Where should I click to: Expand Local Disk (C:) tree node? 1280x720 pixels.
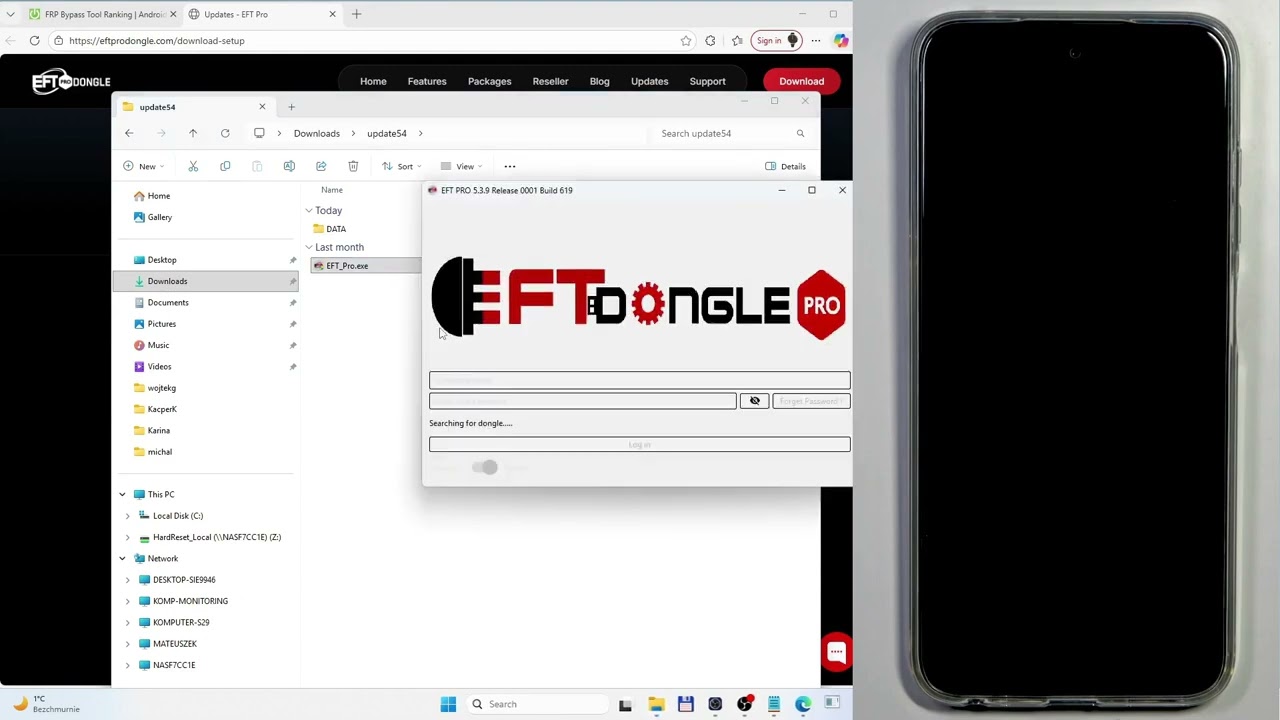[x=127, y=516]
